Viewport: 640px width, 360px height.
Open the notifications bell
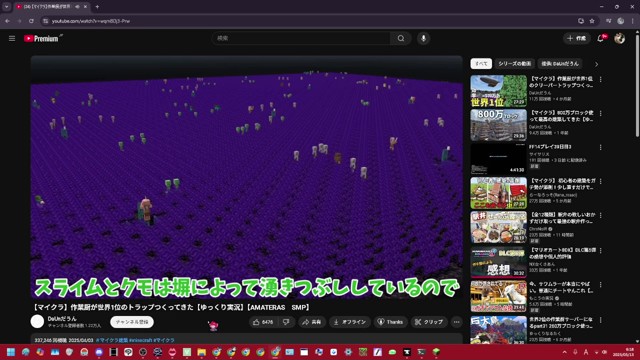click(601, 38)
